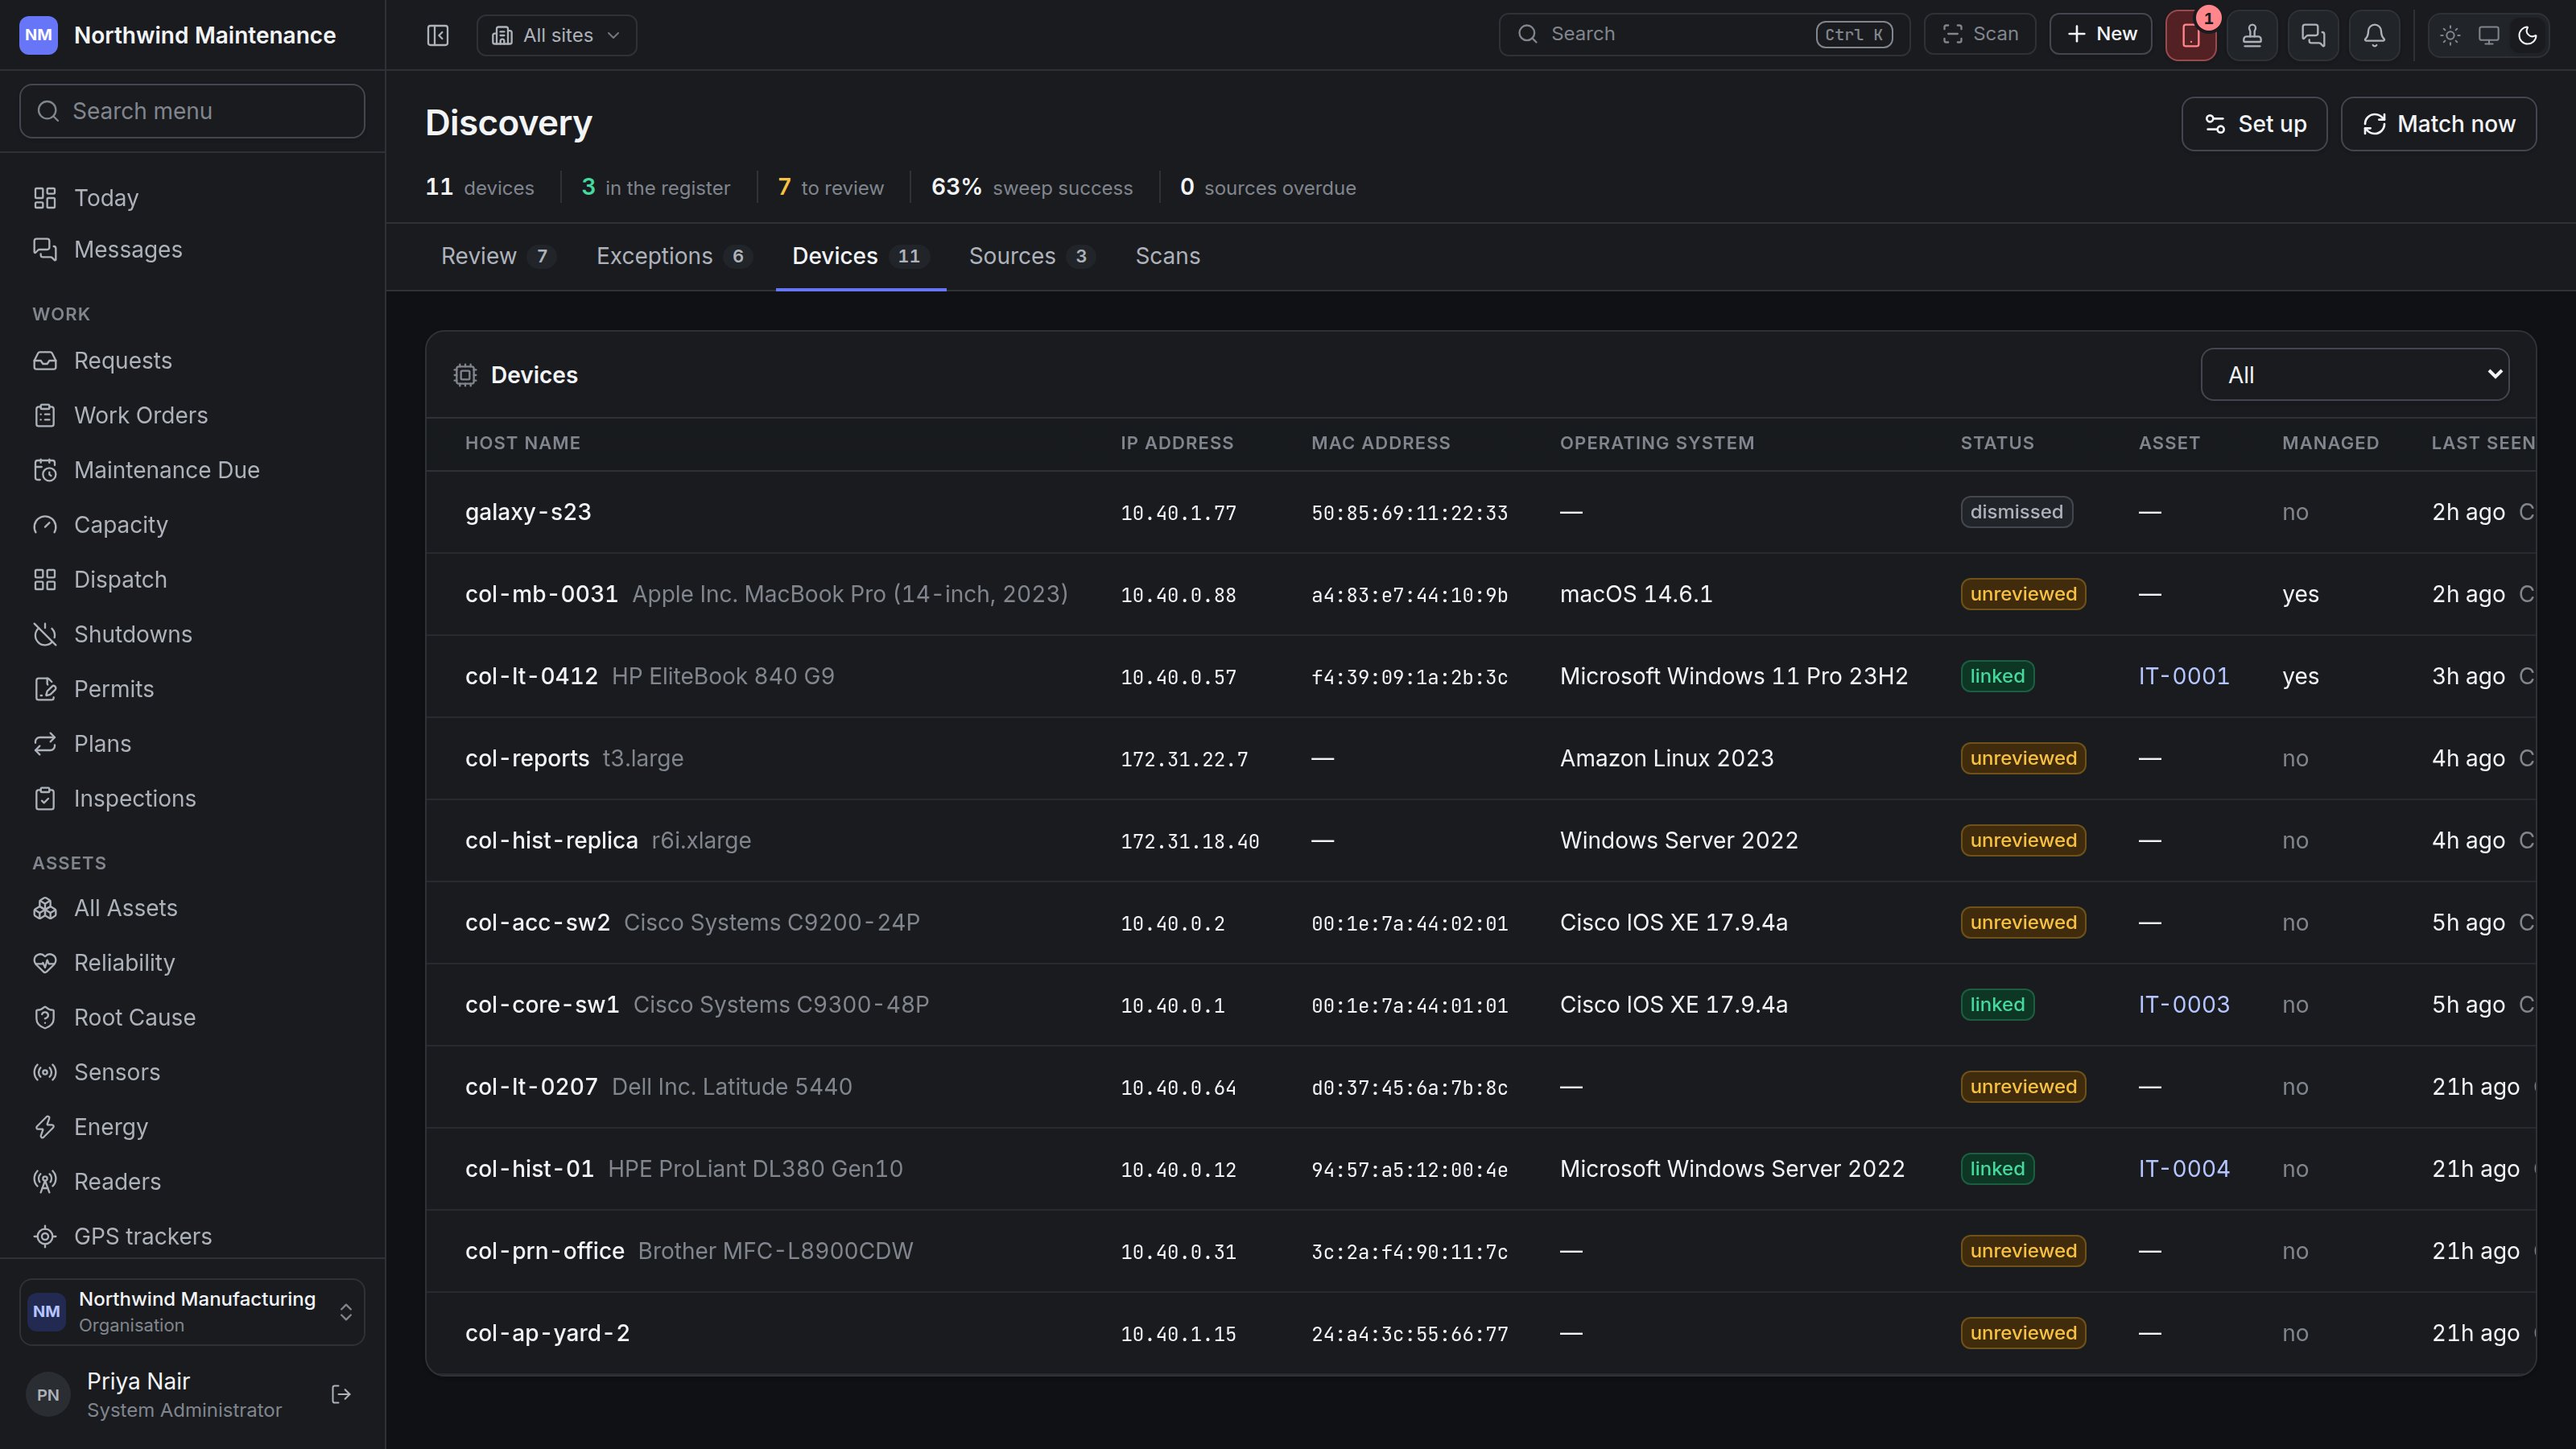Open Capacity page
Screen dimensions: 2576x1449
[192, 525]
